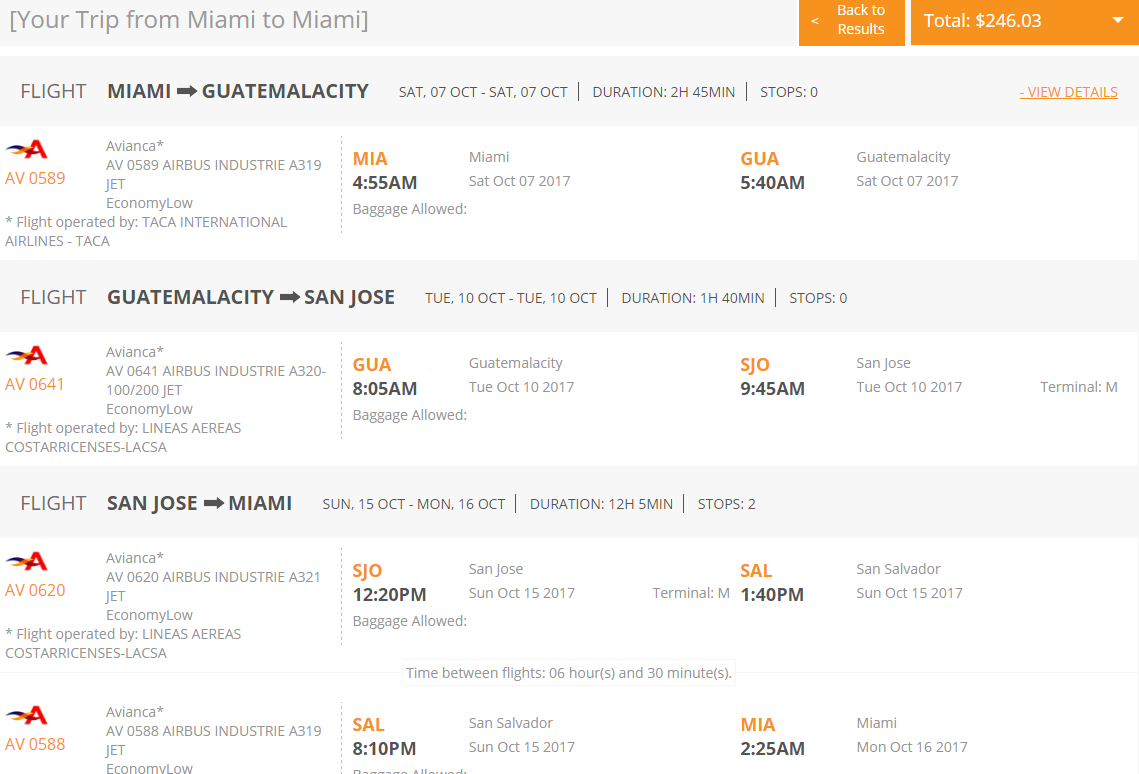
Task: Click the 'AV 0620 AIRBUS INDUSTRIE A321 JET' aircraft text
Action: tap(213, 587)
